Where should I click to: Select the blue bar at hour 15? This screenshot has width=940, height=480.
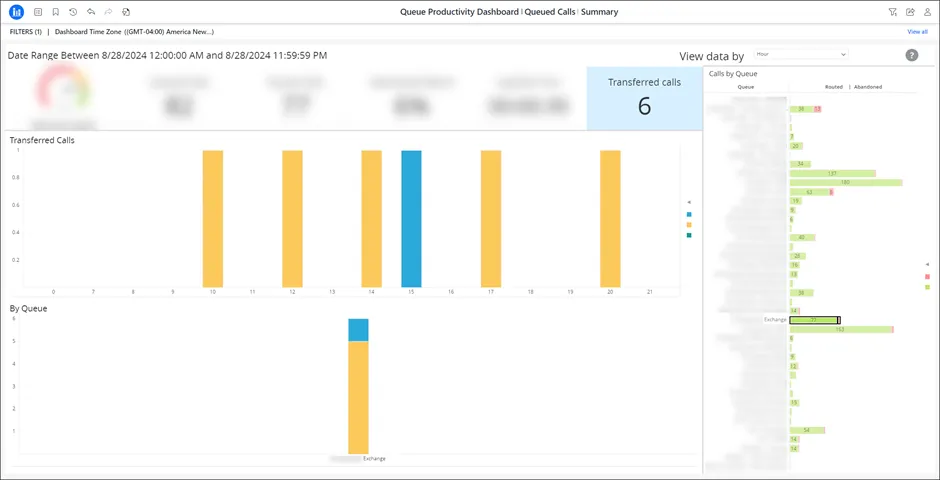click(x=411, y=219)
